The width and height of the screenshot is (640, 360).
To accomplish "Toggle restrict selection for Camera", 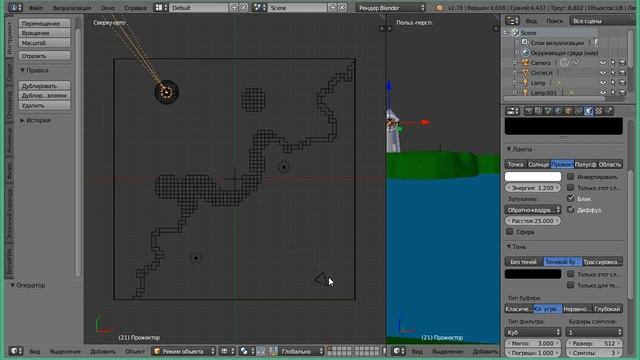I will (613, 63).
